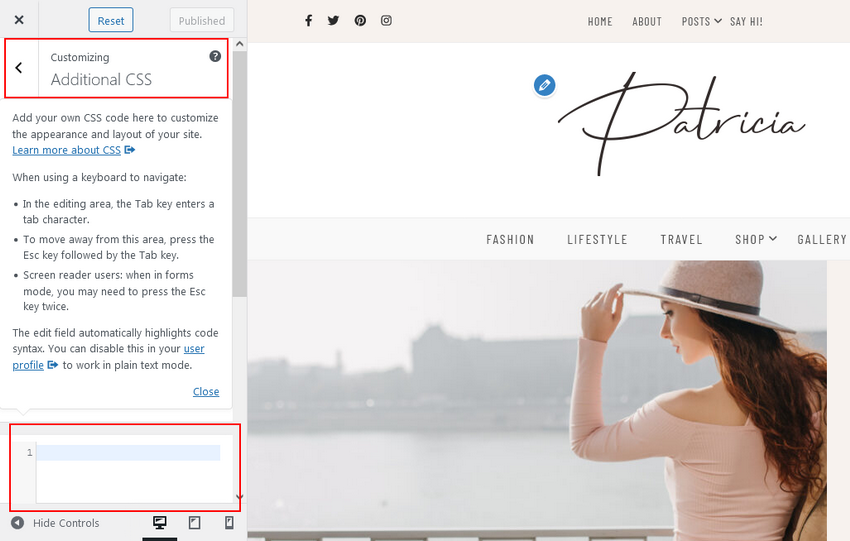Expand the SHOP dropdown menu
850x541 pixels.
756,240
